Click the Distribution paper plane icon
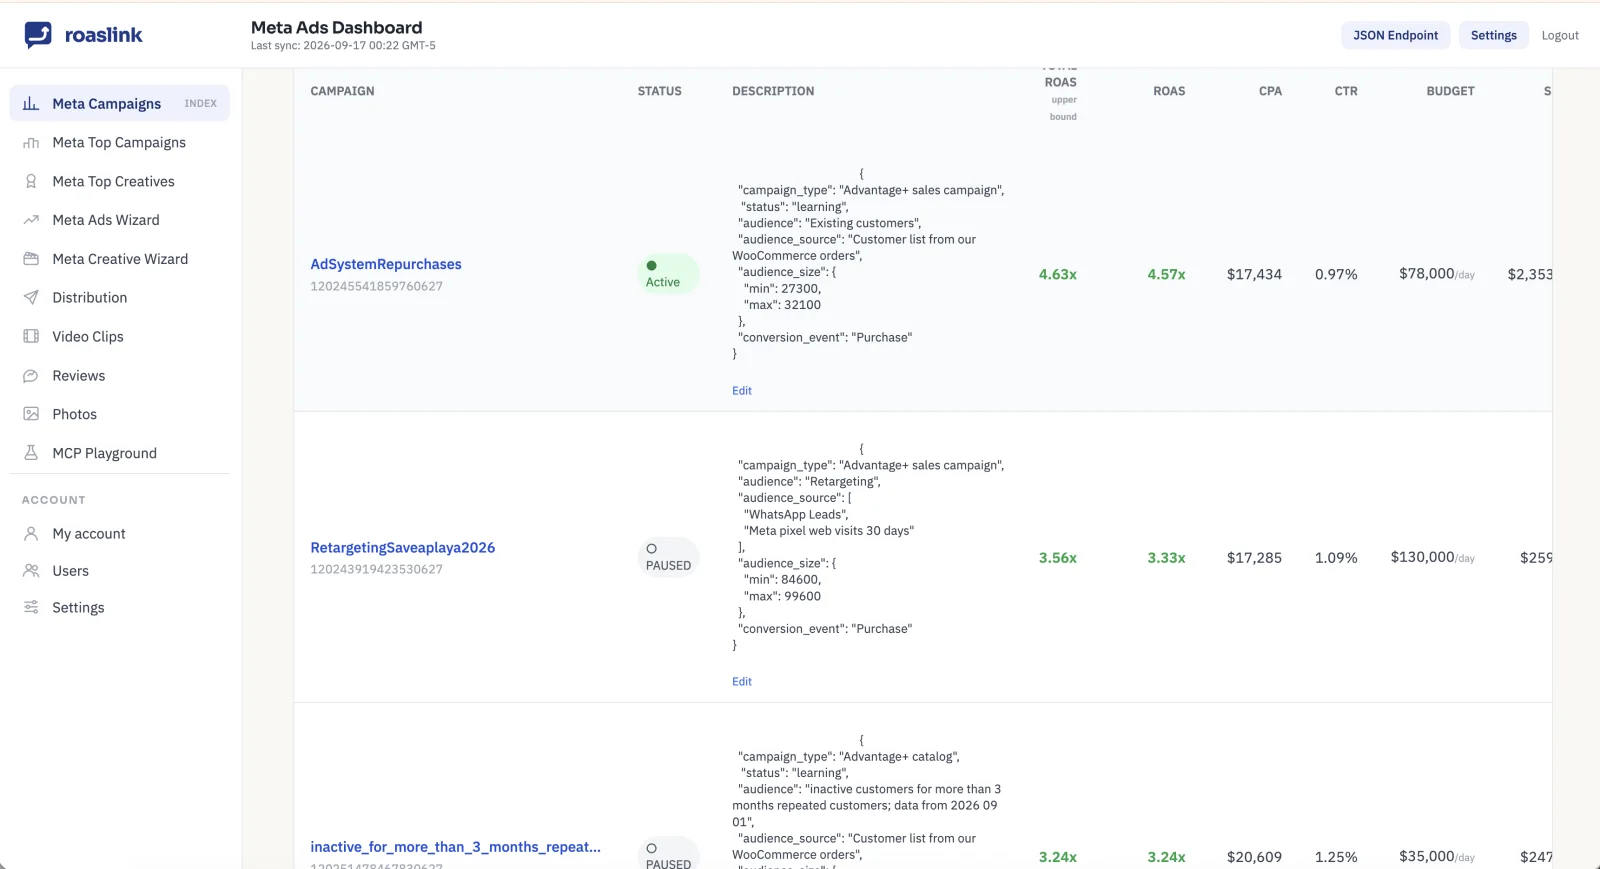The width and height of the screenshot is (1600, 869). 31,298
